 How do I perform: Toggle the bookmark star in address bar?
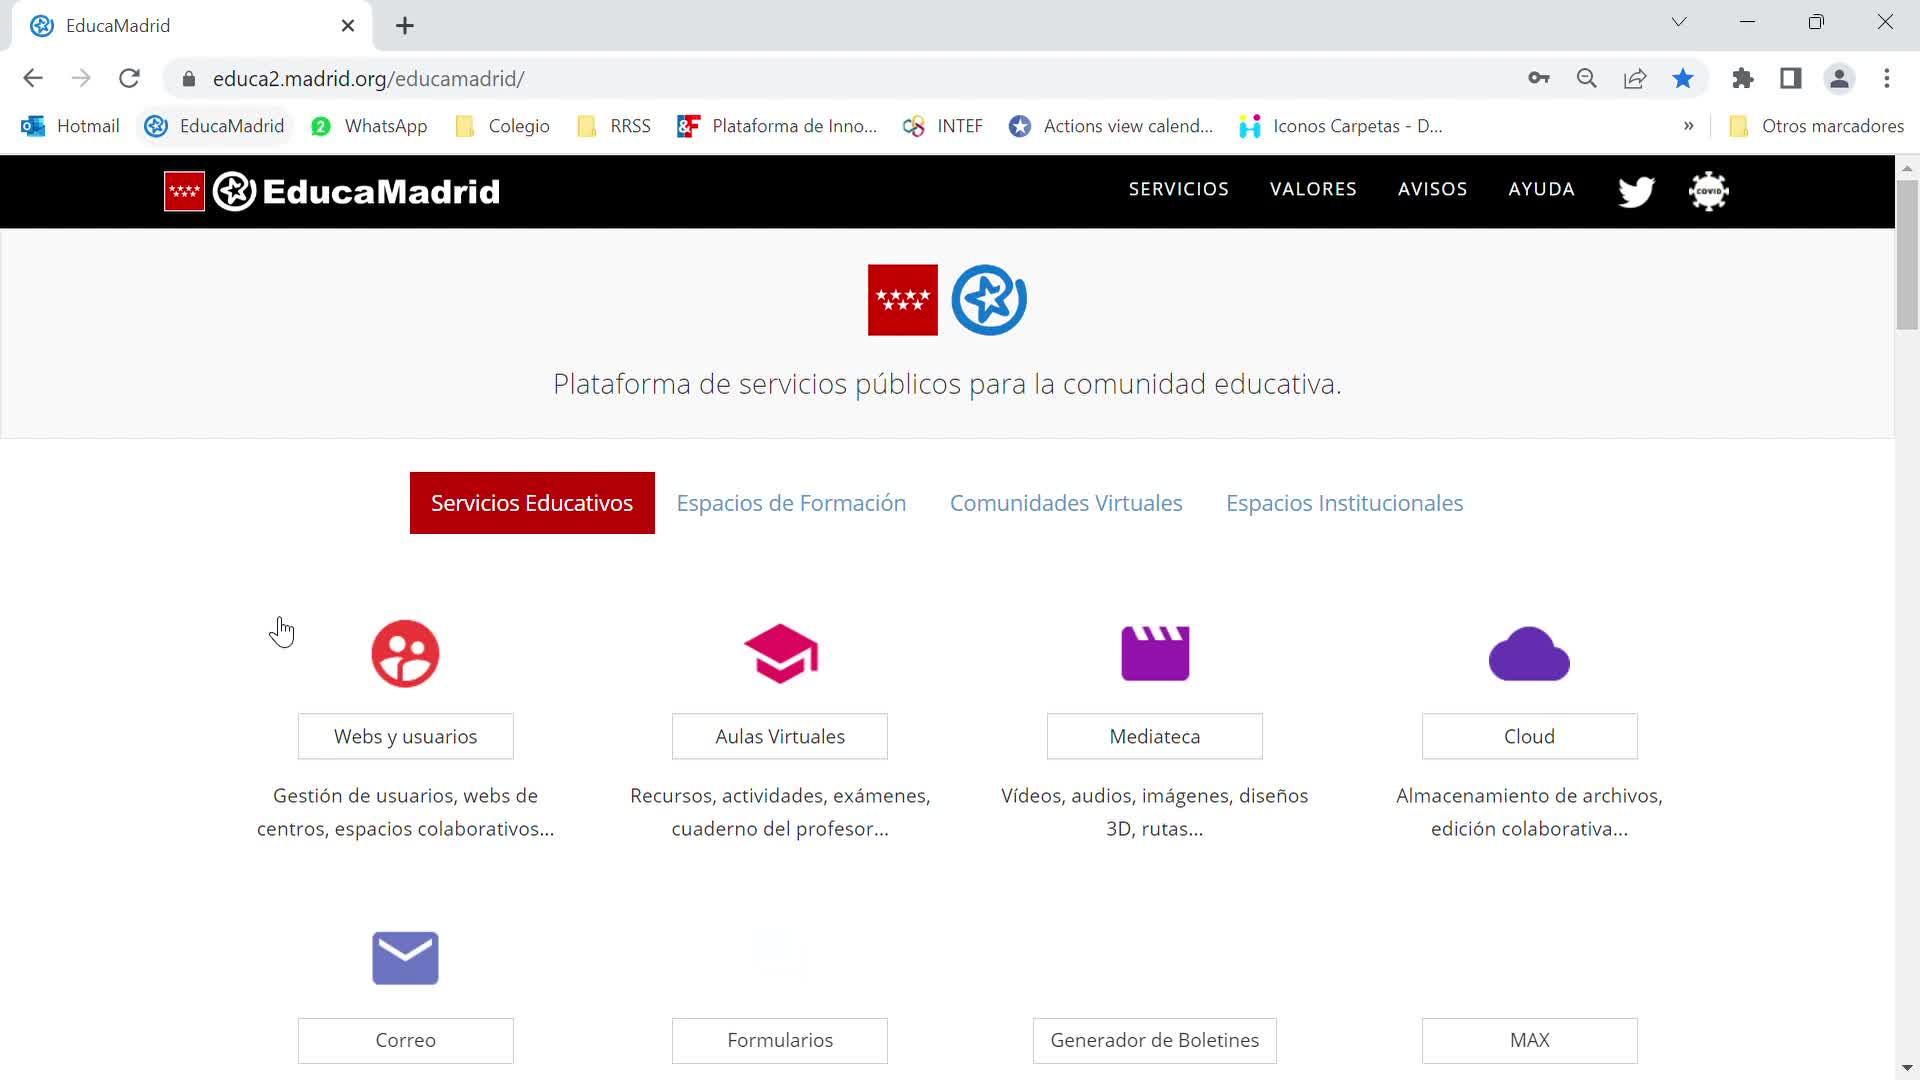[x=1683, y=79]
